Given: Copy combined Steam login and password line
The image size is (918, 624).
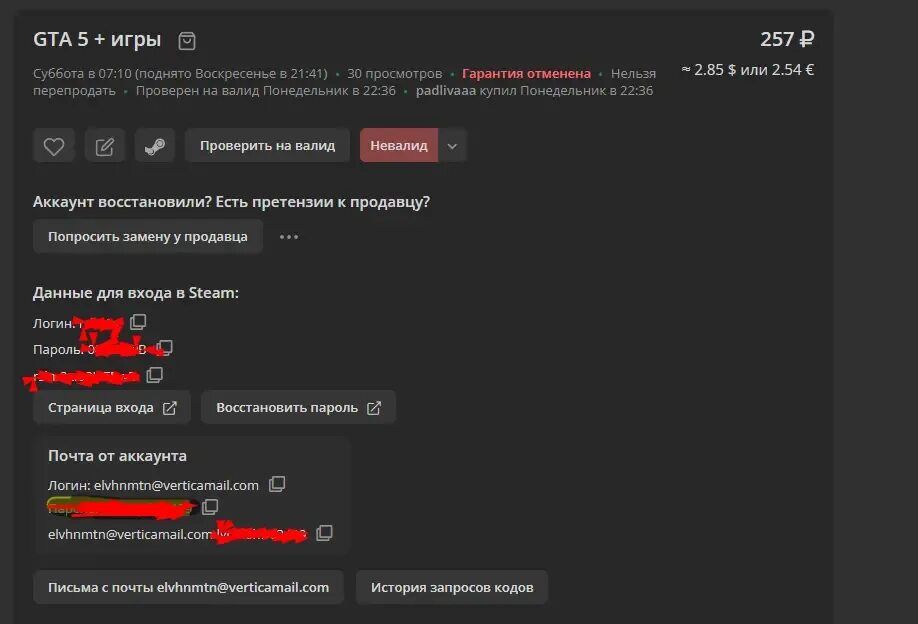Looking at the screenshot, I should click(x=155, y=375).
